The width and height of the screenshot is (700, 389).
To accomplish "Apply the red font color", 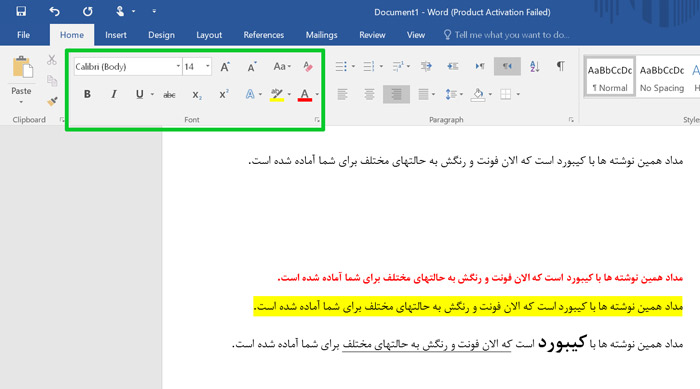I will point(304,95).
